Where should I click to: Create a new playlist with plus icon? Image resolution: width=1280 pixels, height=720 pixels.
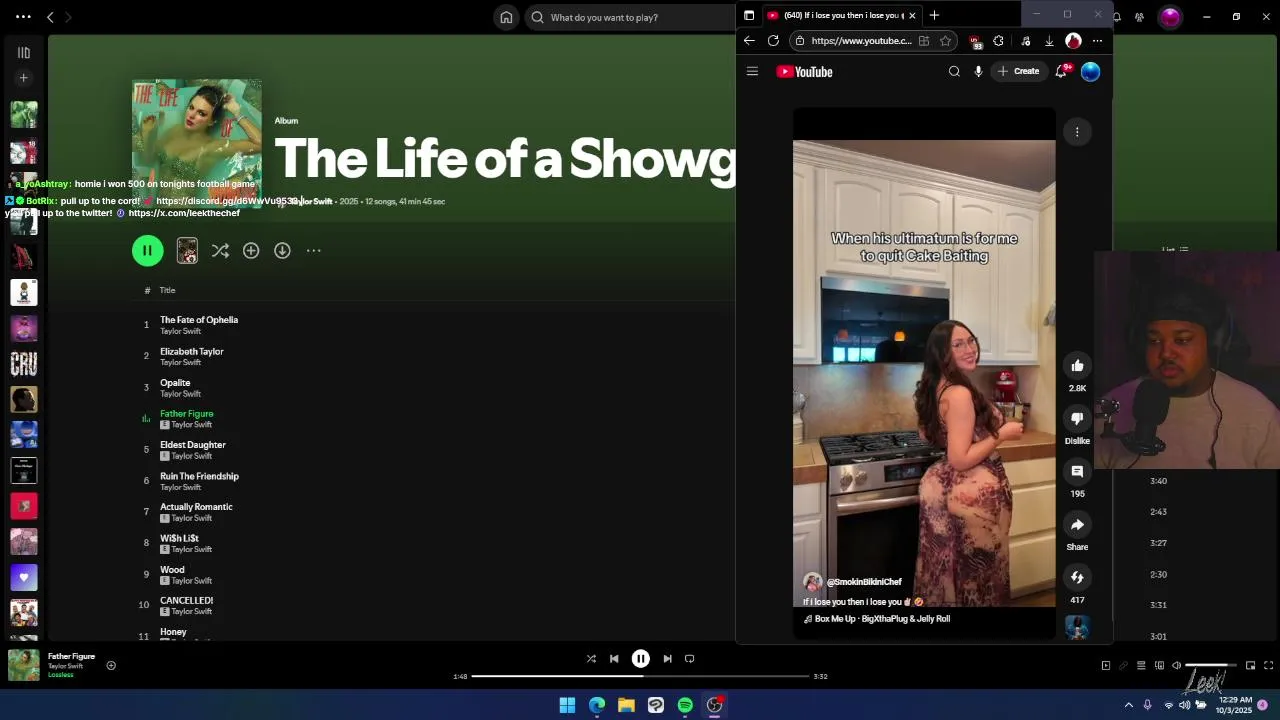pyautogui.click(x=24, y=78)
